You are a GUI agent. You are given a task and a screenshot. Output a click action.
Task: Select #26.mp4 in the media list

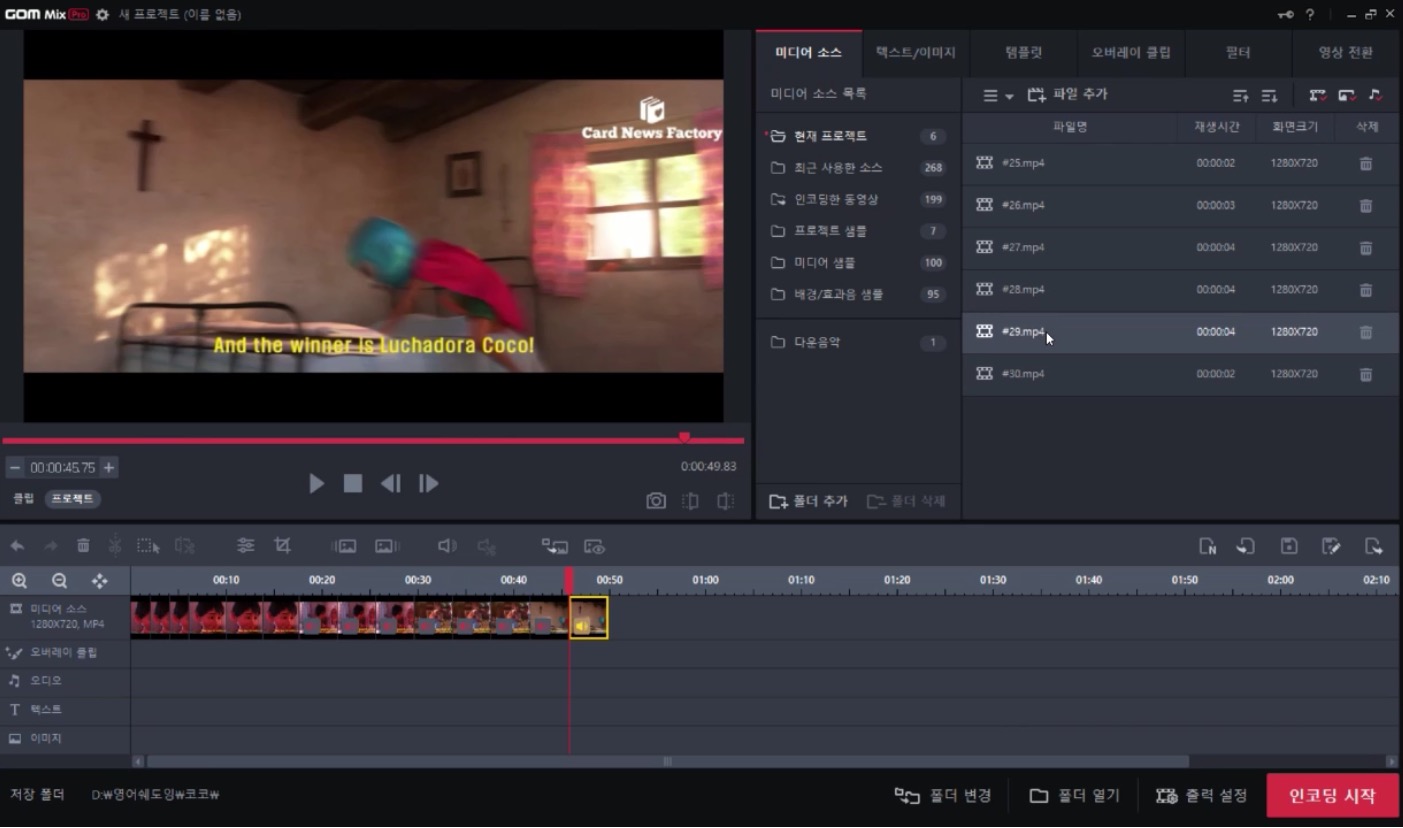(1180, 205)
